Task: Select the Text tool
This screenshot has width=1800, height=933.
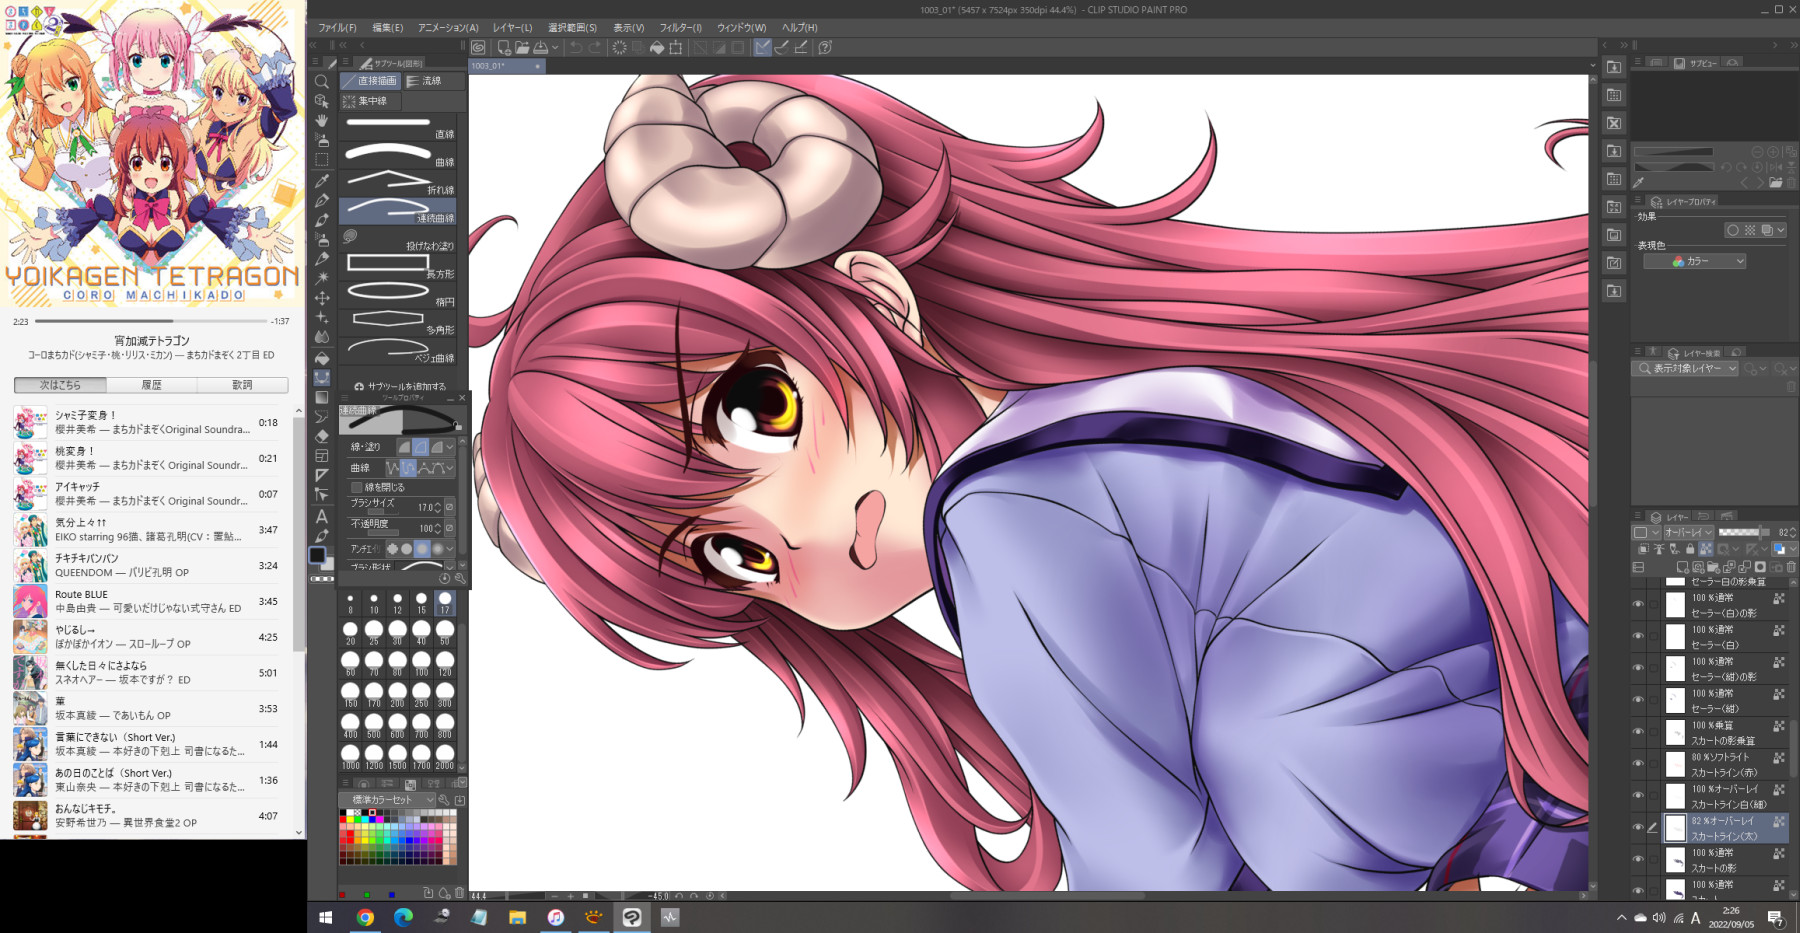Action: [x=322, y=516]
